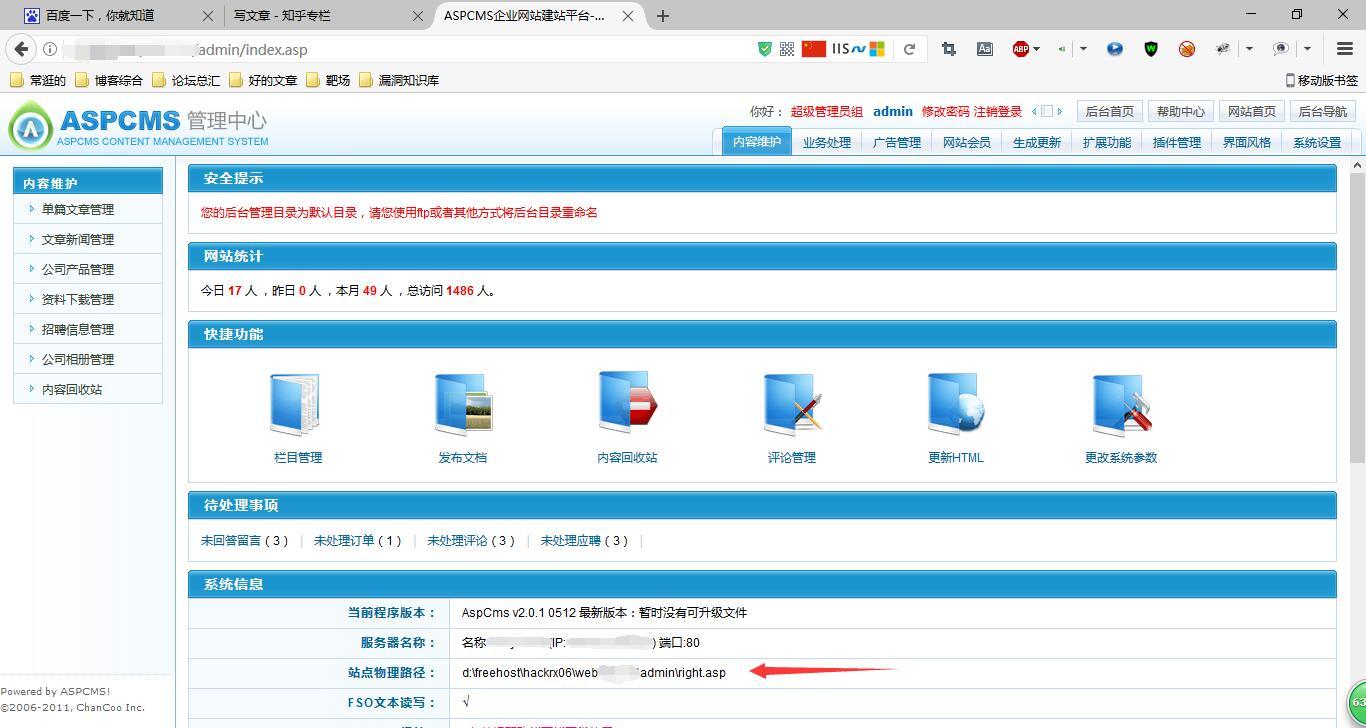This screenshot has height=728, width=1366.
Task: Open the 网站会员 main tab
Action: (967, 142)
